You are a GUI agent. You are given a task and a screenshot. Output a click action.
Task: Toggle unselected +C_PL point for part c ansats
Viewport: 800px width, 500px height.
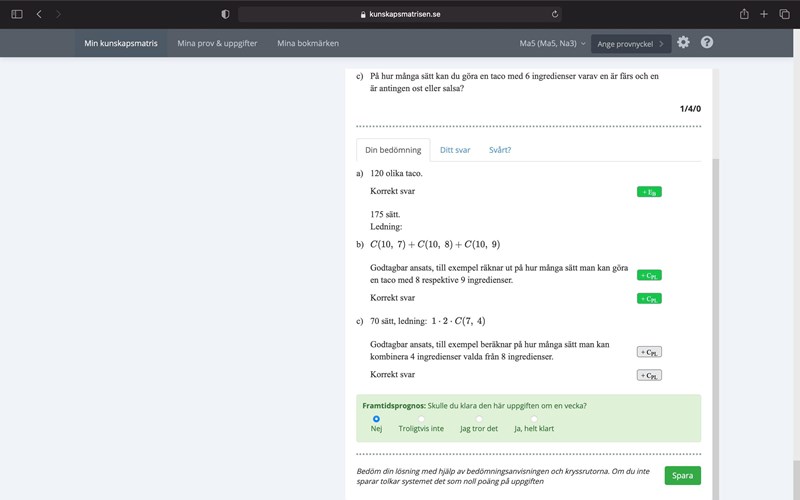pyautogui.click(x=649, y=351)
